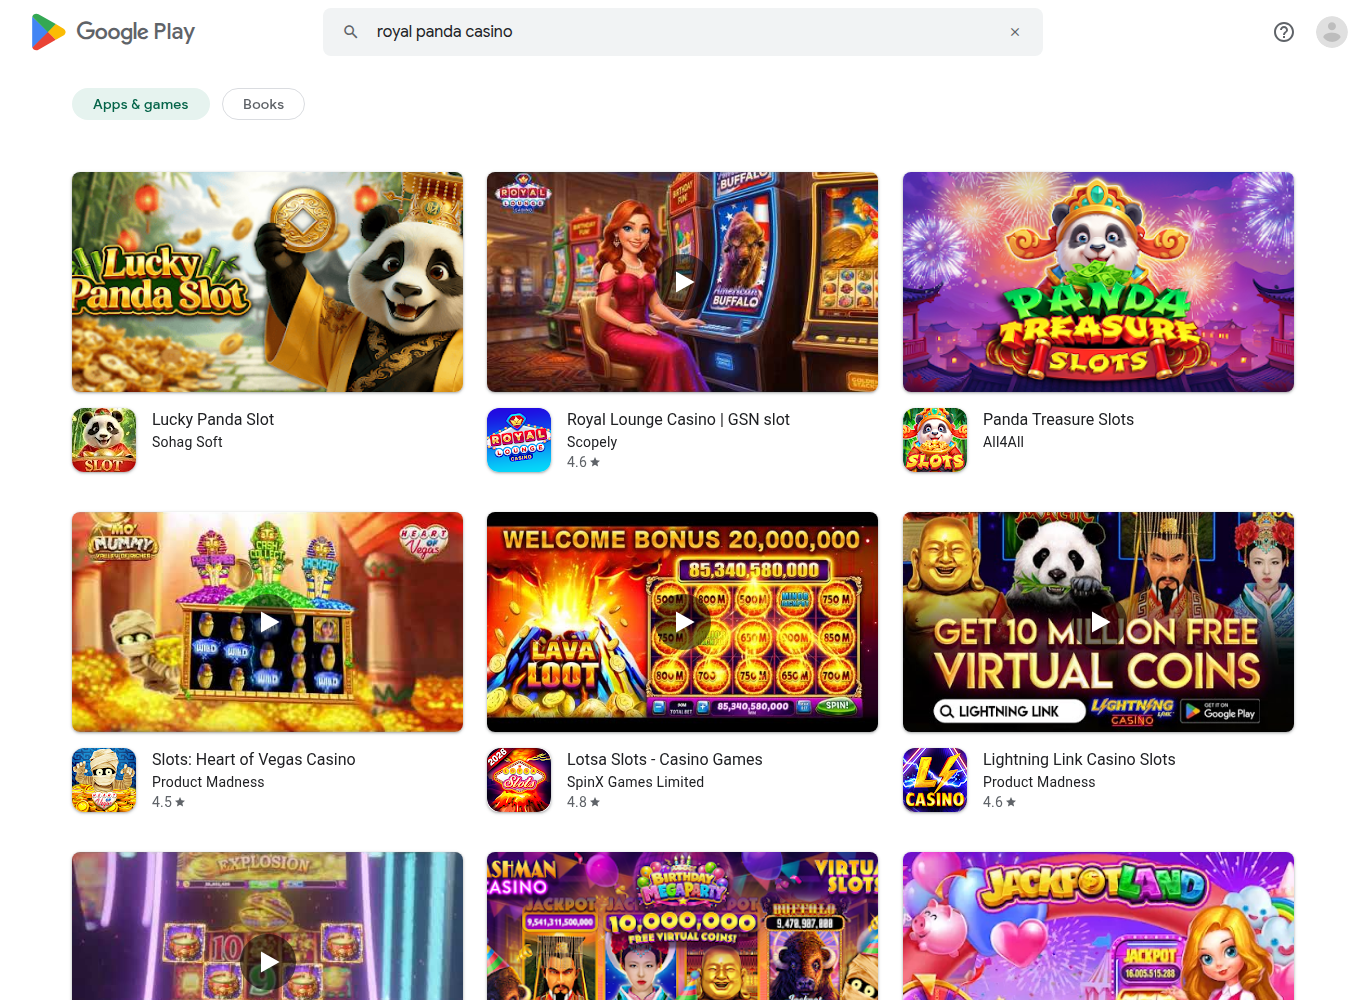The image size is (1366, 1000).
Task: Click the Heart of Vegas app icon
Action: pyautogui.click(x=104, y=780)
